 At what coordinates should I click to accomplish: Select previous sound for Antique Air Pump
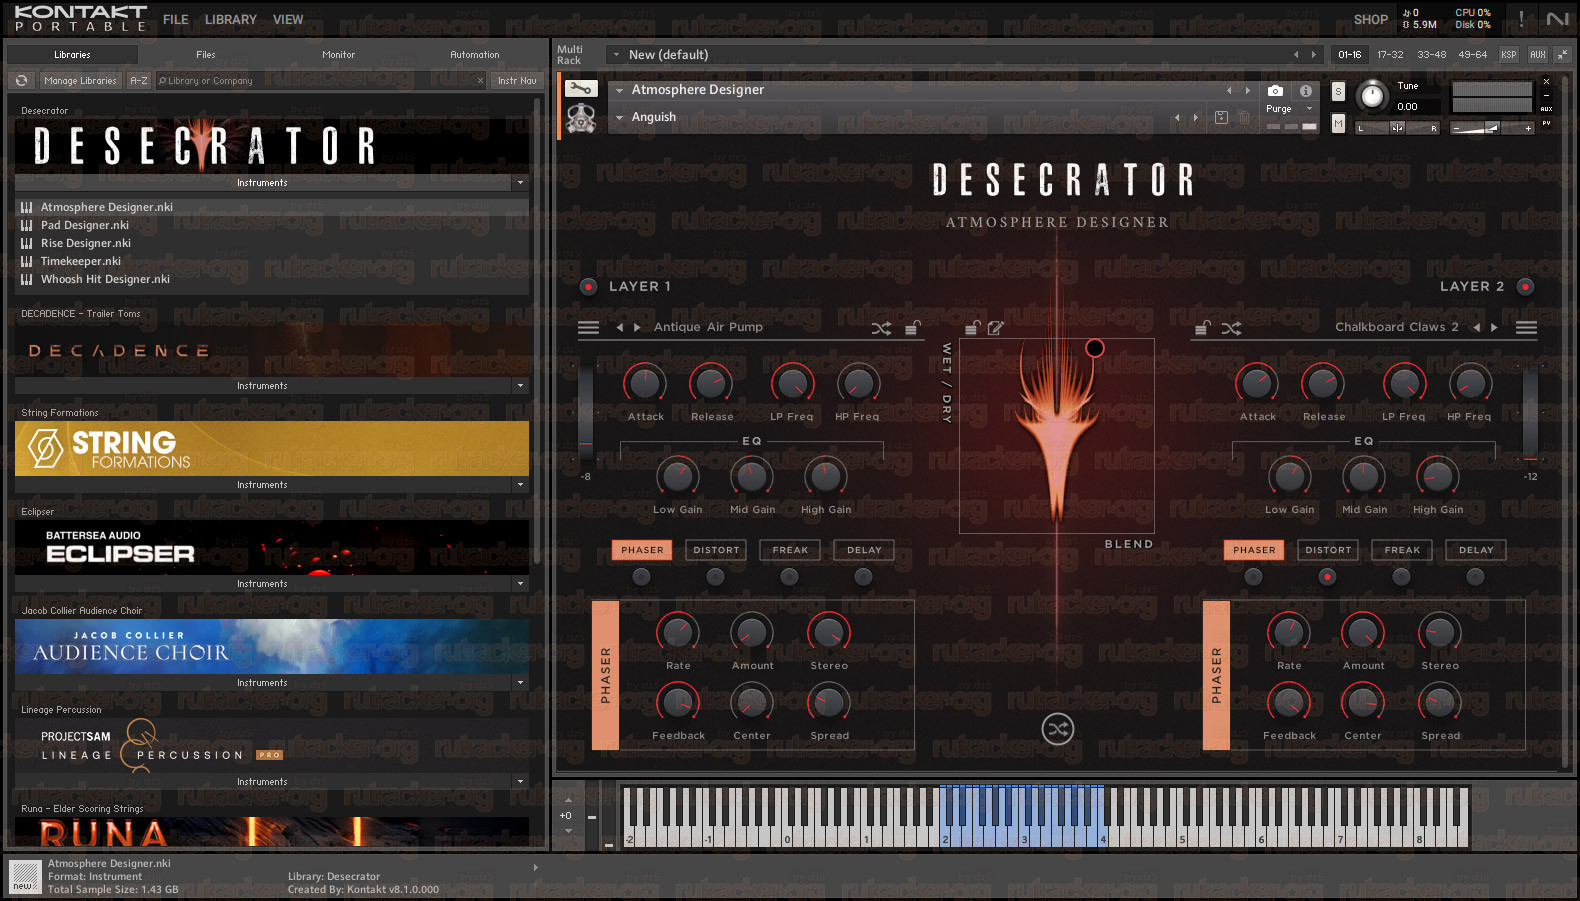coord(620,327)
